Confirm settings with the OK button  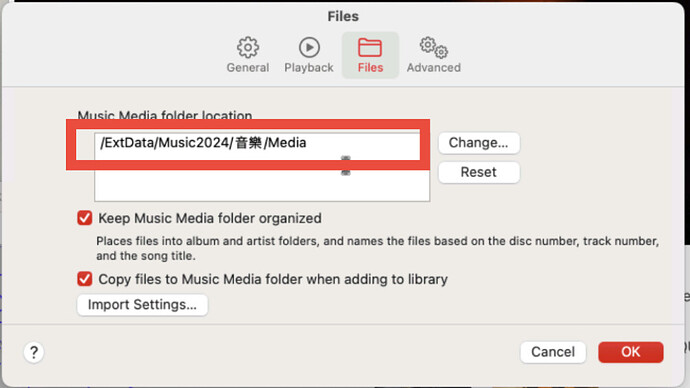pos(631,352)
